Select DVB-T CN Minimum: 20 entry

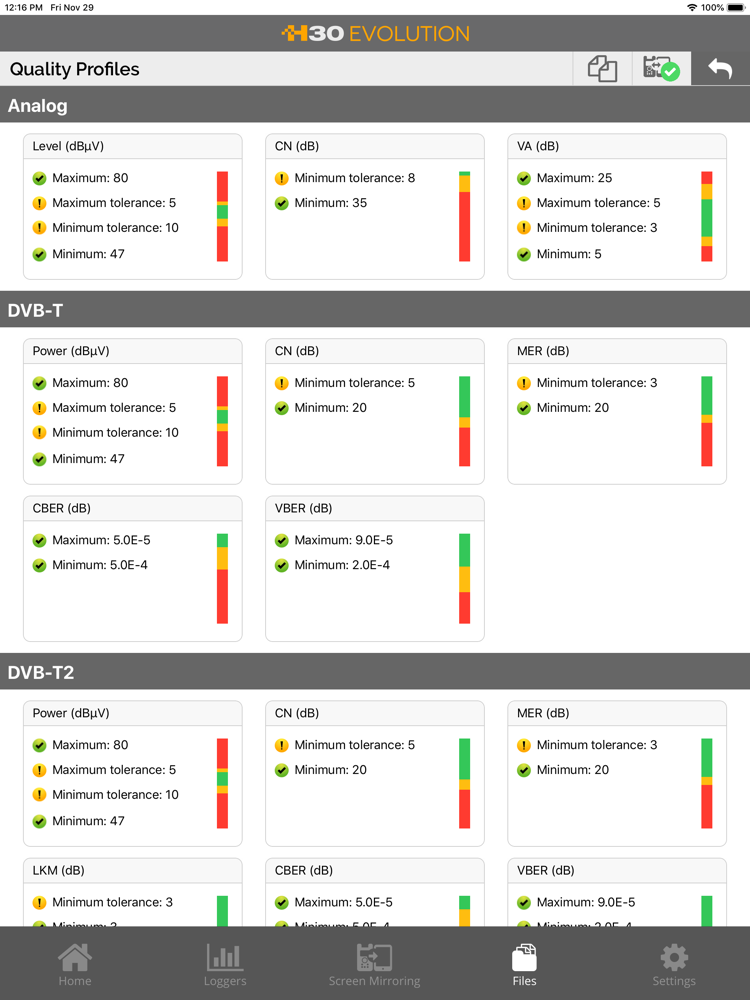tap(330, 408)
